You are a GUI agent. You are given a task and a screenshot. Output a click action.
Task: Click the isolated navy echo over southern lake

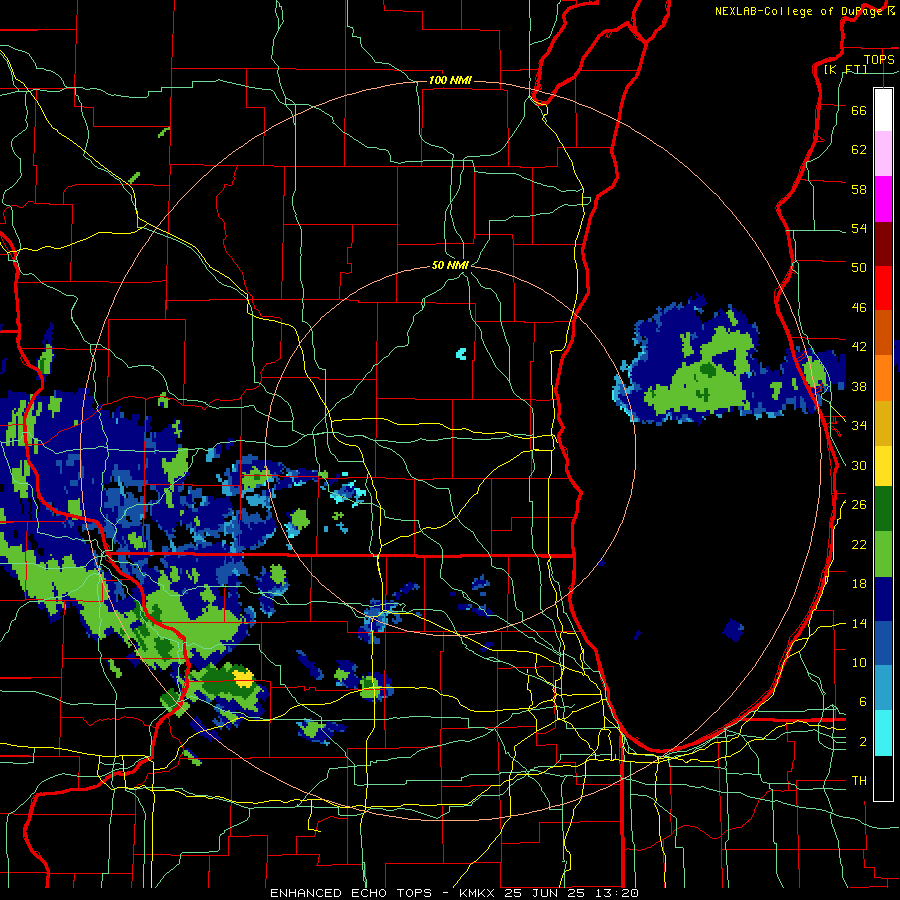[734, 630]
